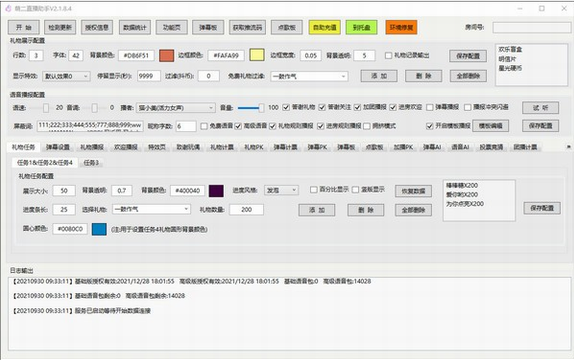This screenshot has height=360, width=574.
Task: Click the #0080C0 blue color swatch
Action: (x=99, y=229)
